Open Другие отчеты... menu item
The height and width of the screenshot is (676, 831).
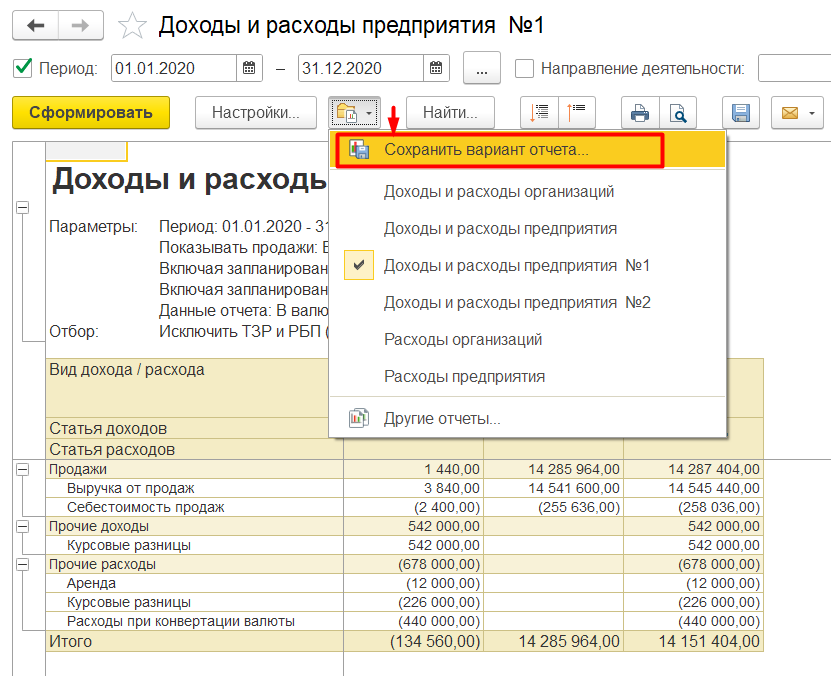coord(527,419)
